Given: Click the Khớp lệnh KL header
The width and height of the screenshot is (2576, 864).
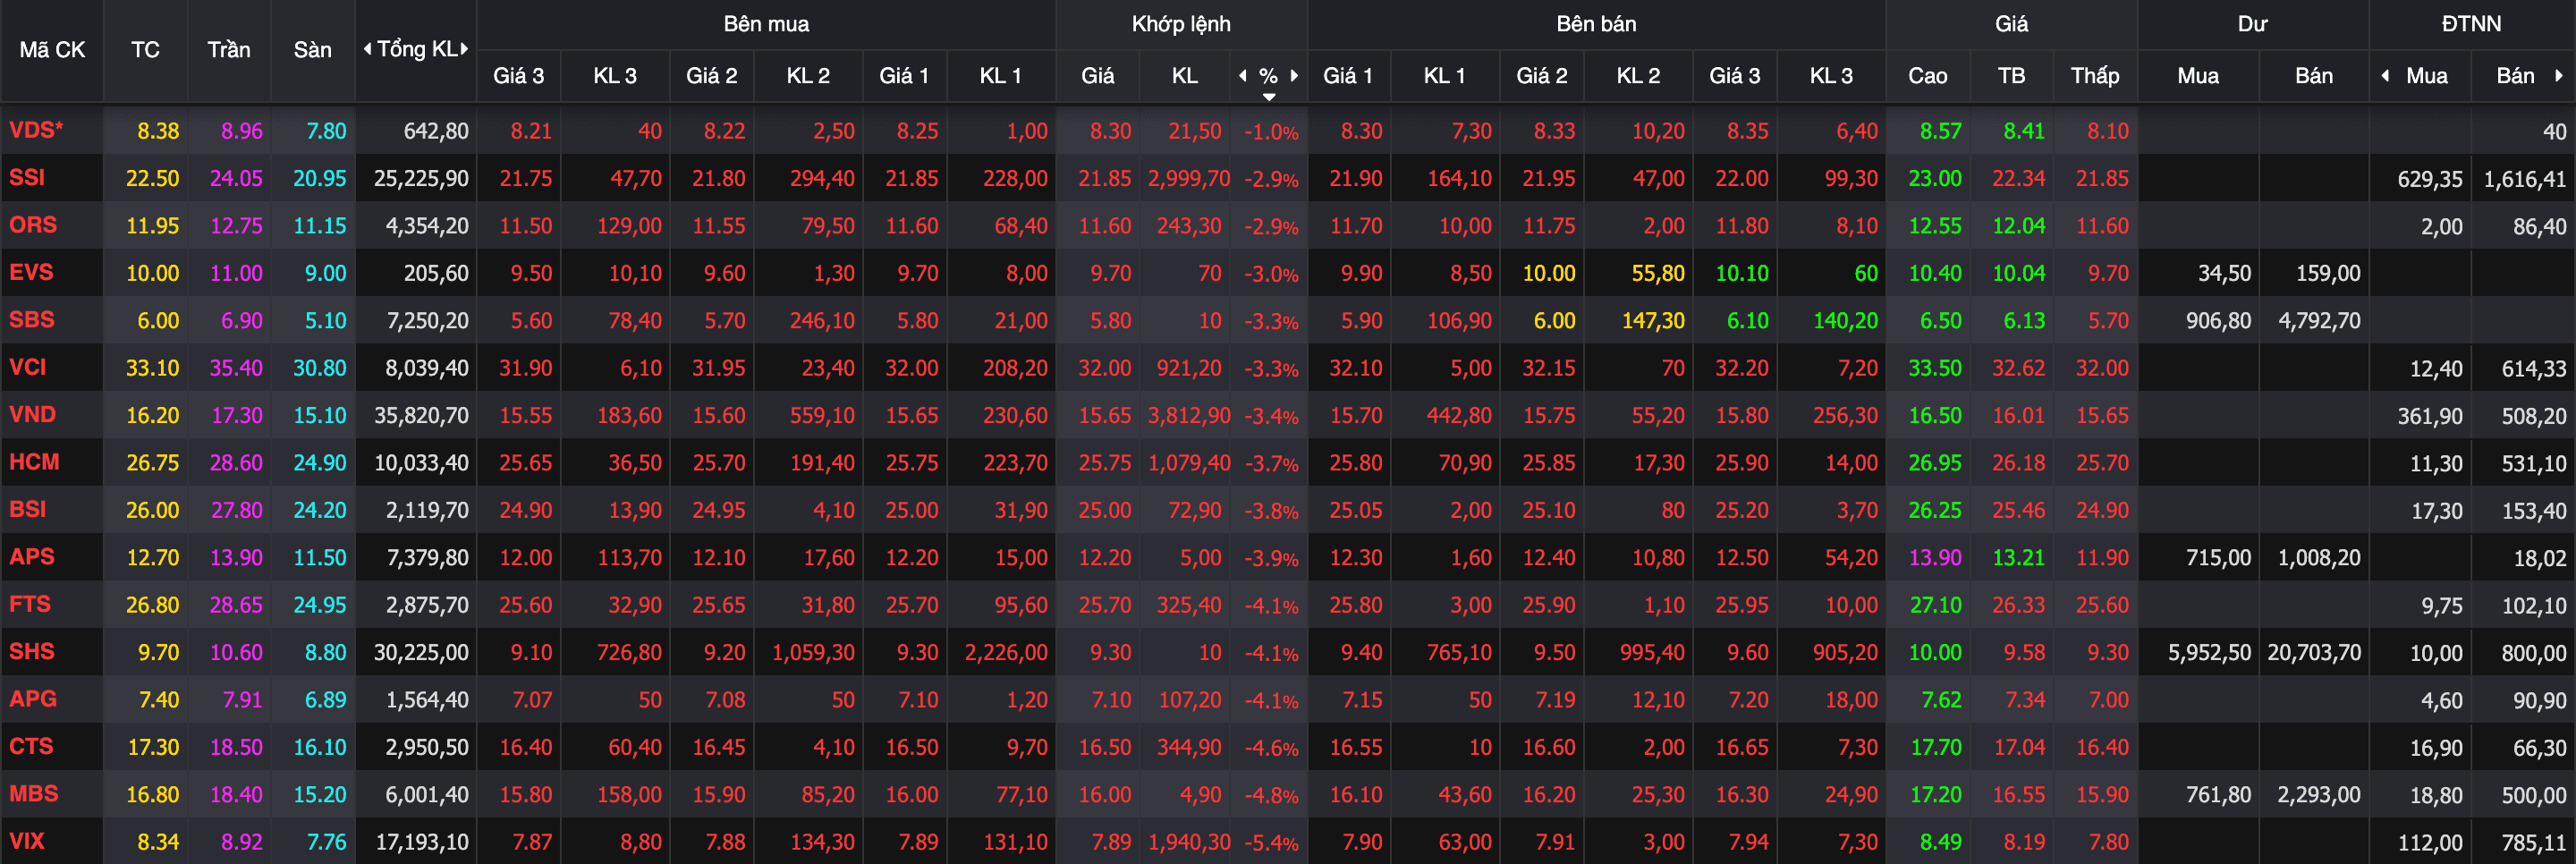Looking at the screenshot, I should coord(1185,75).
